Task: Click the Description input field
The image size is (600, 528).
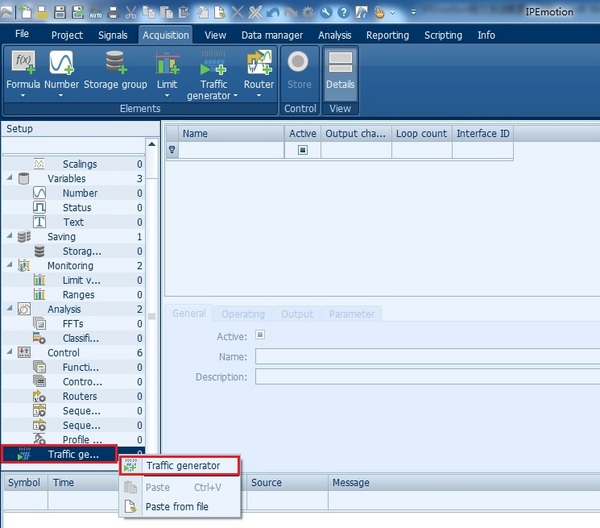Action: [x=427, y=376]
